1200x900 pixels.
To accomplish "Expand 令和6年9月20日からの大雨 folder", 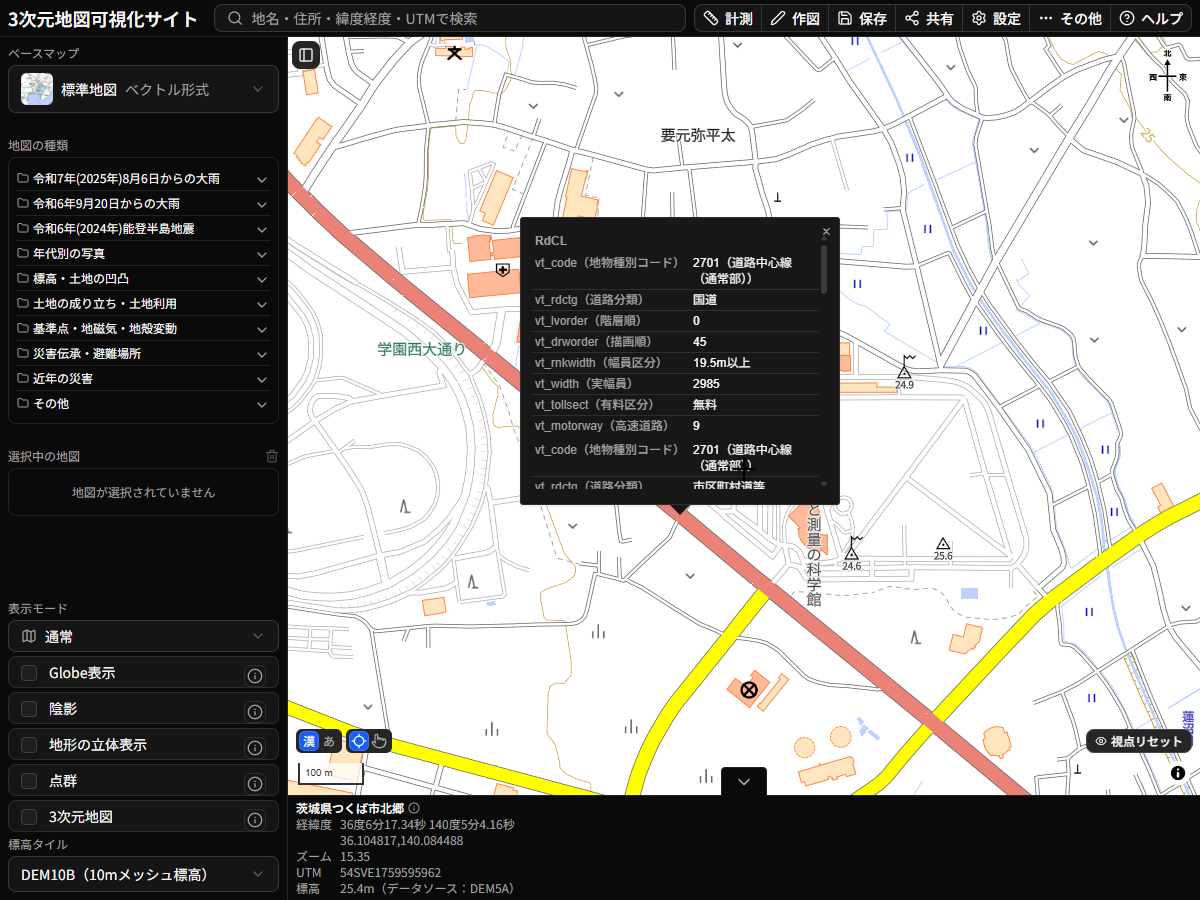I will point(143,204).
